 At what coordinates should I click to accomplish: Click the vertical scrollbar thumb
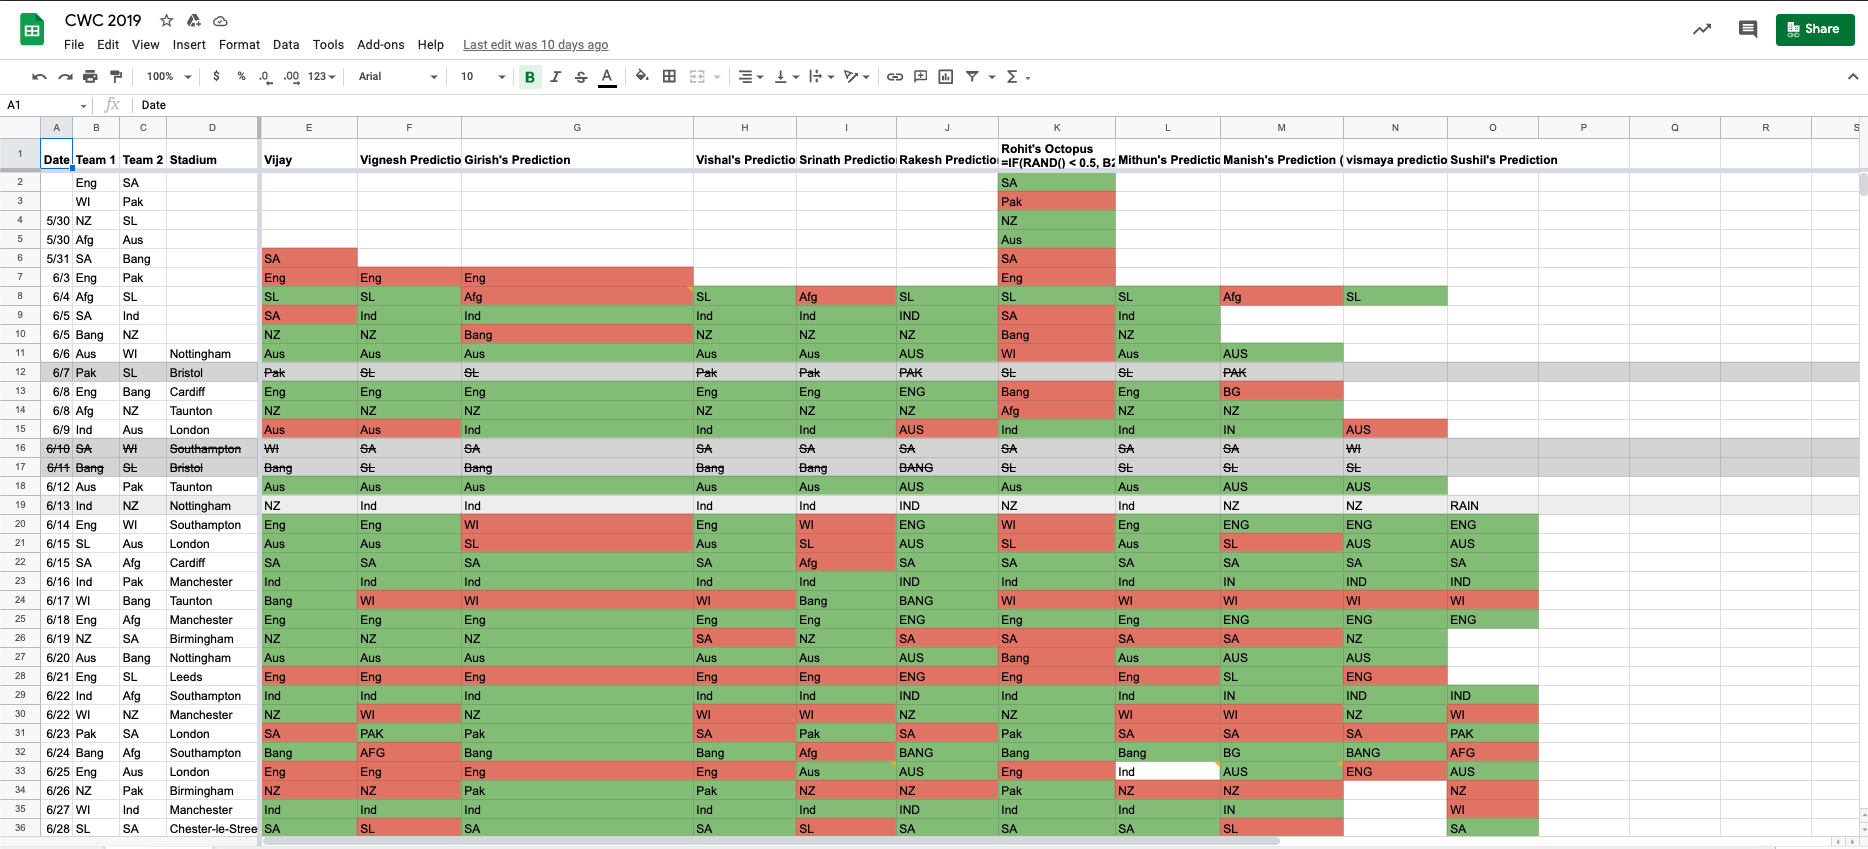point(1863,184)
